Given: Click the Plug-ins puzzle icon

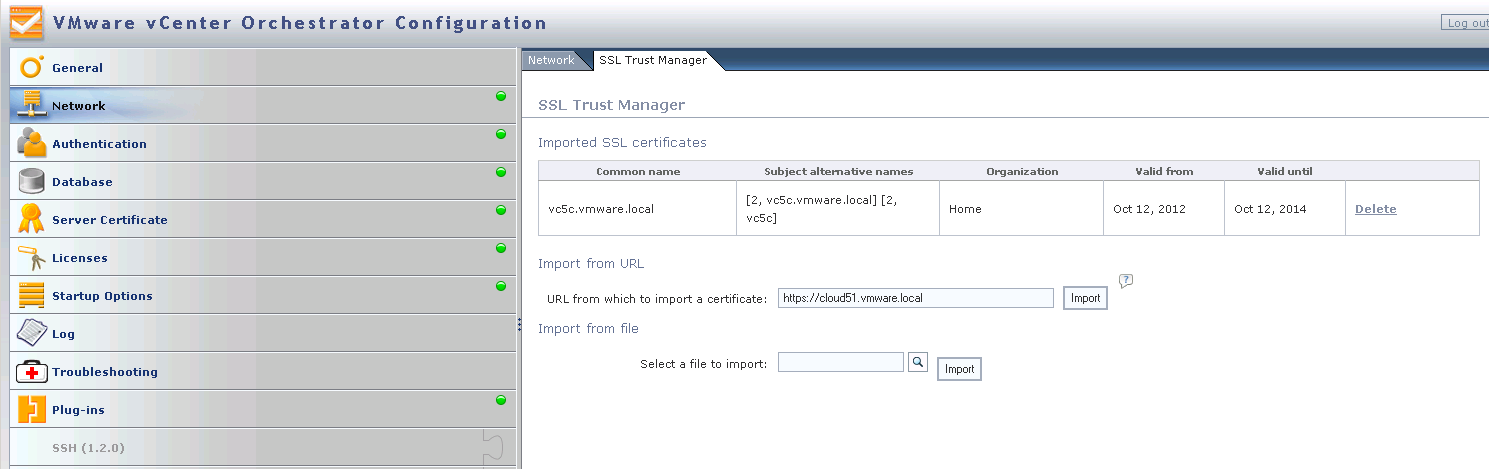Looking at the screenshot, I should [32, 409].
